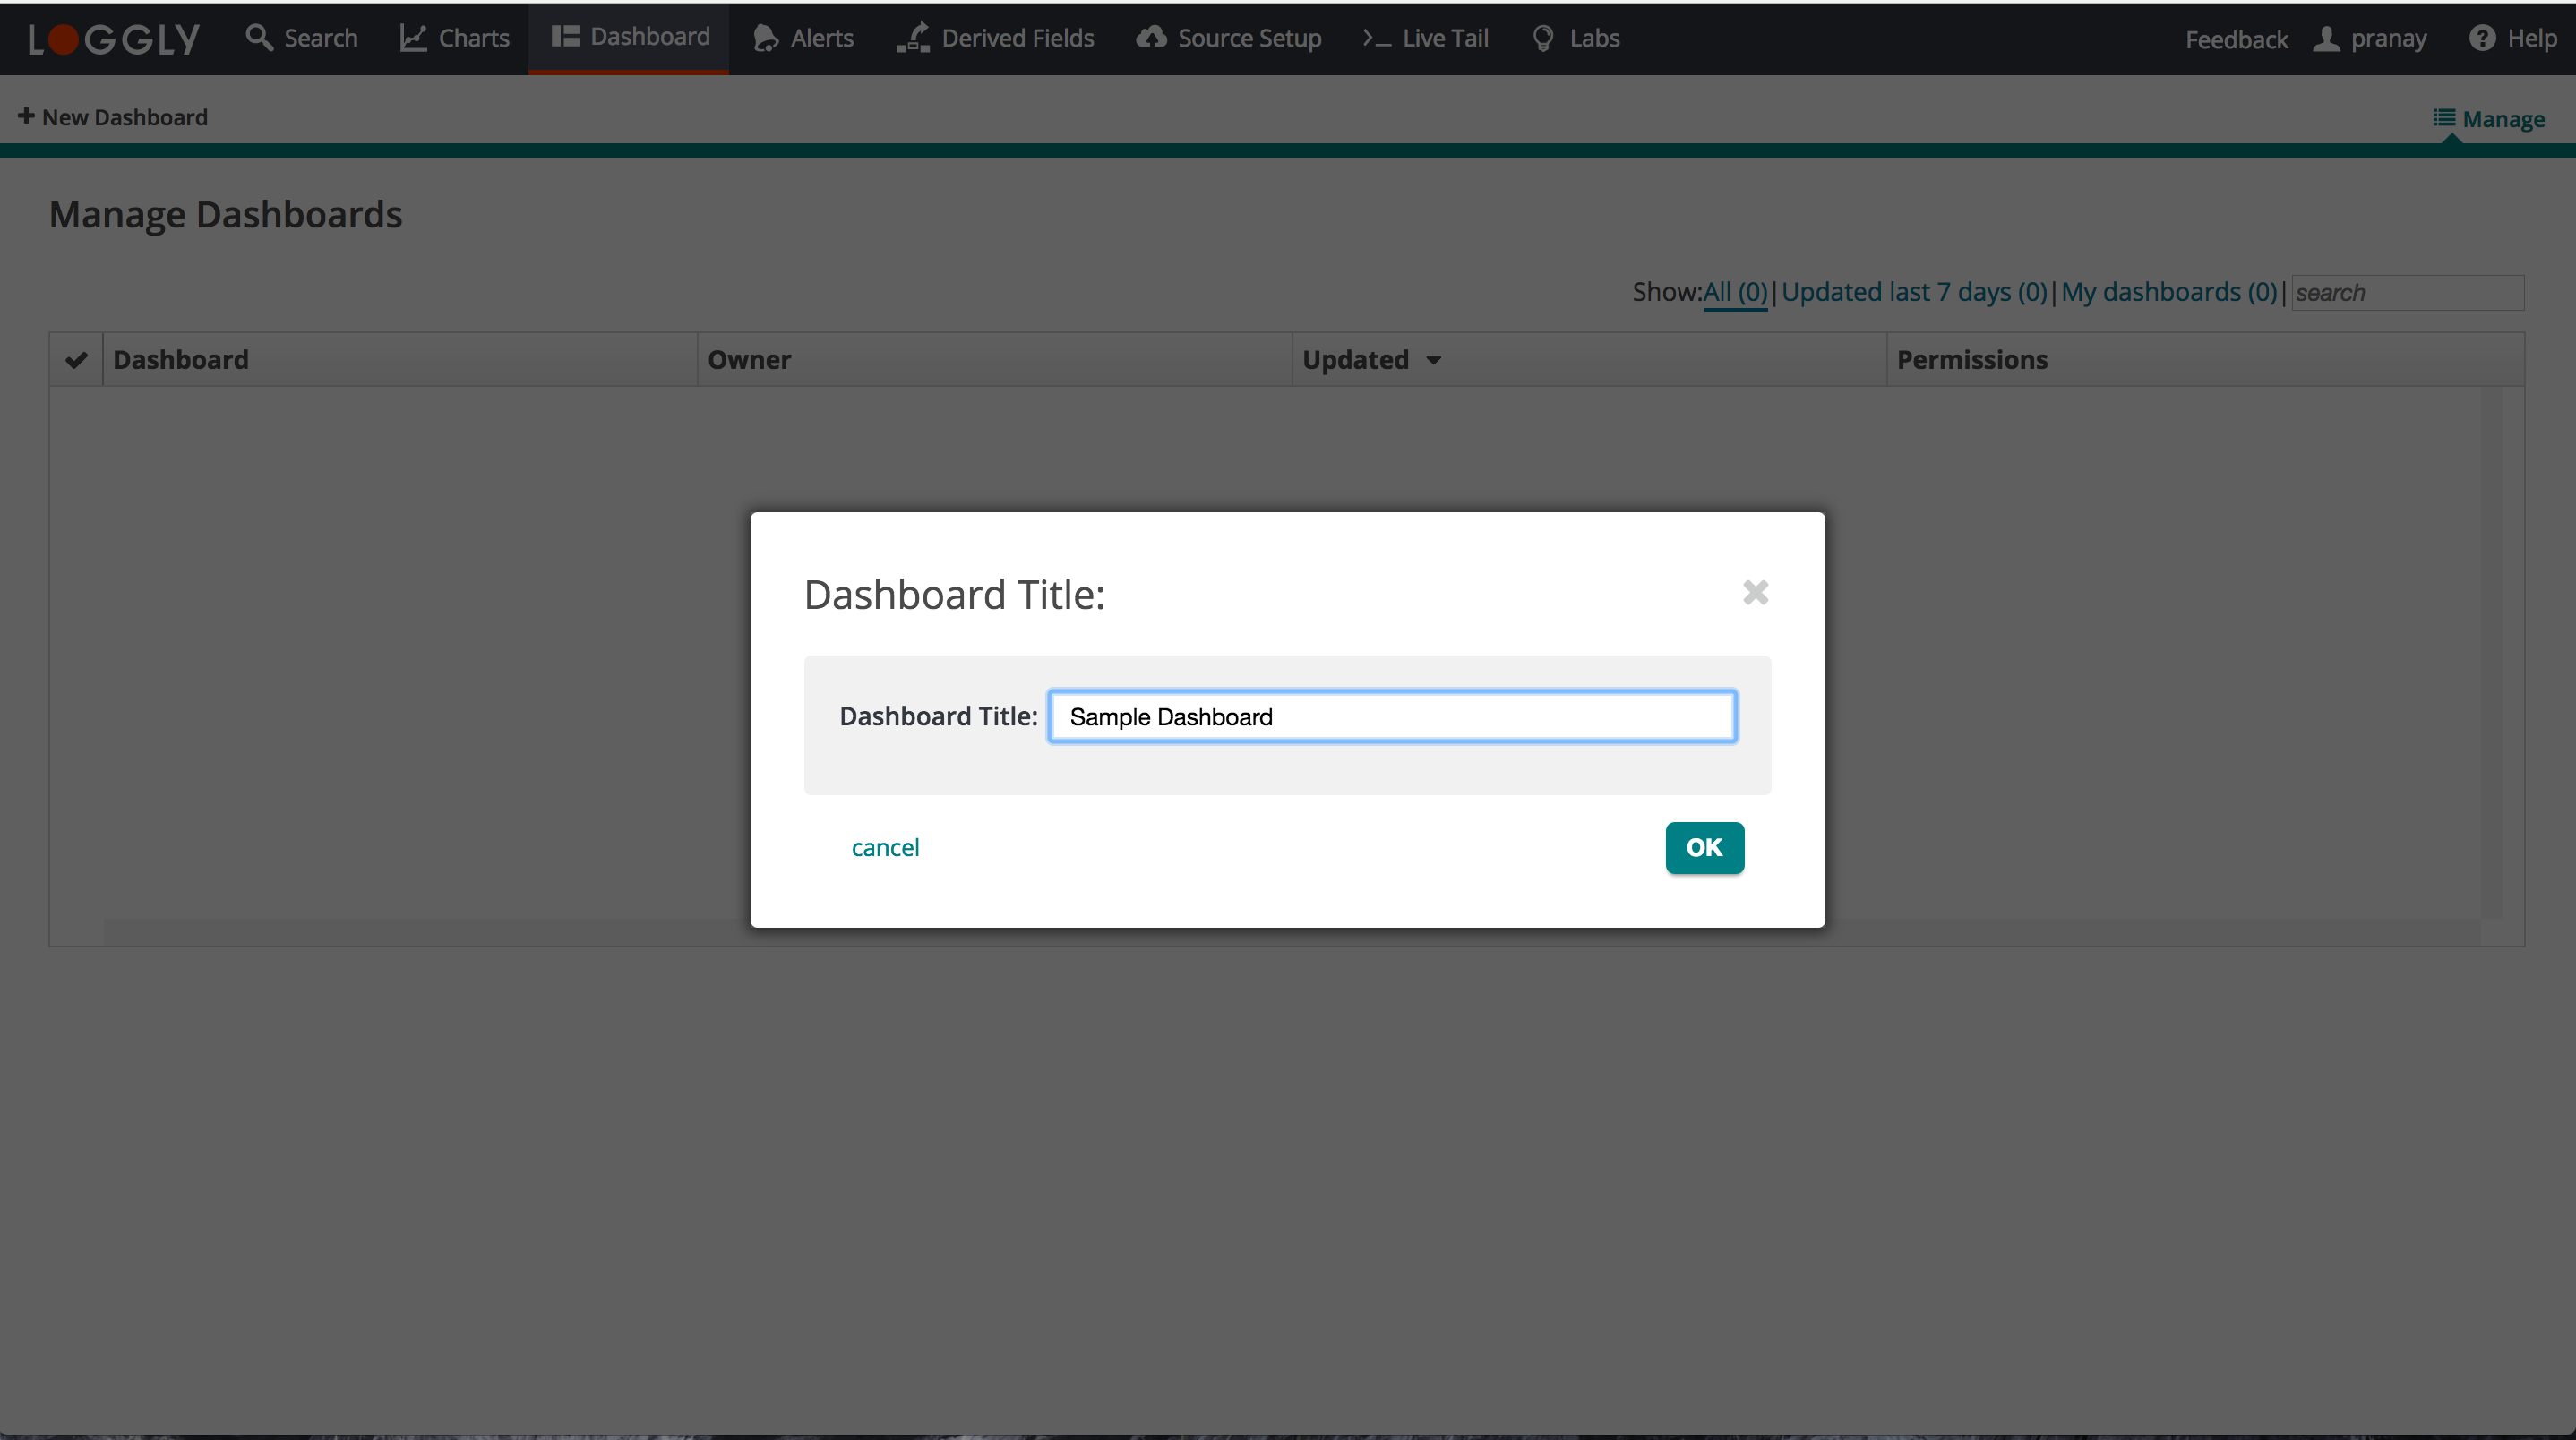Viewport: 2576px width, 1440px height.
Task: Click the Updated column sort arrow
Action: 1433,360
